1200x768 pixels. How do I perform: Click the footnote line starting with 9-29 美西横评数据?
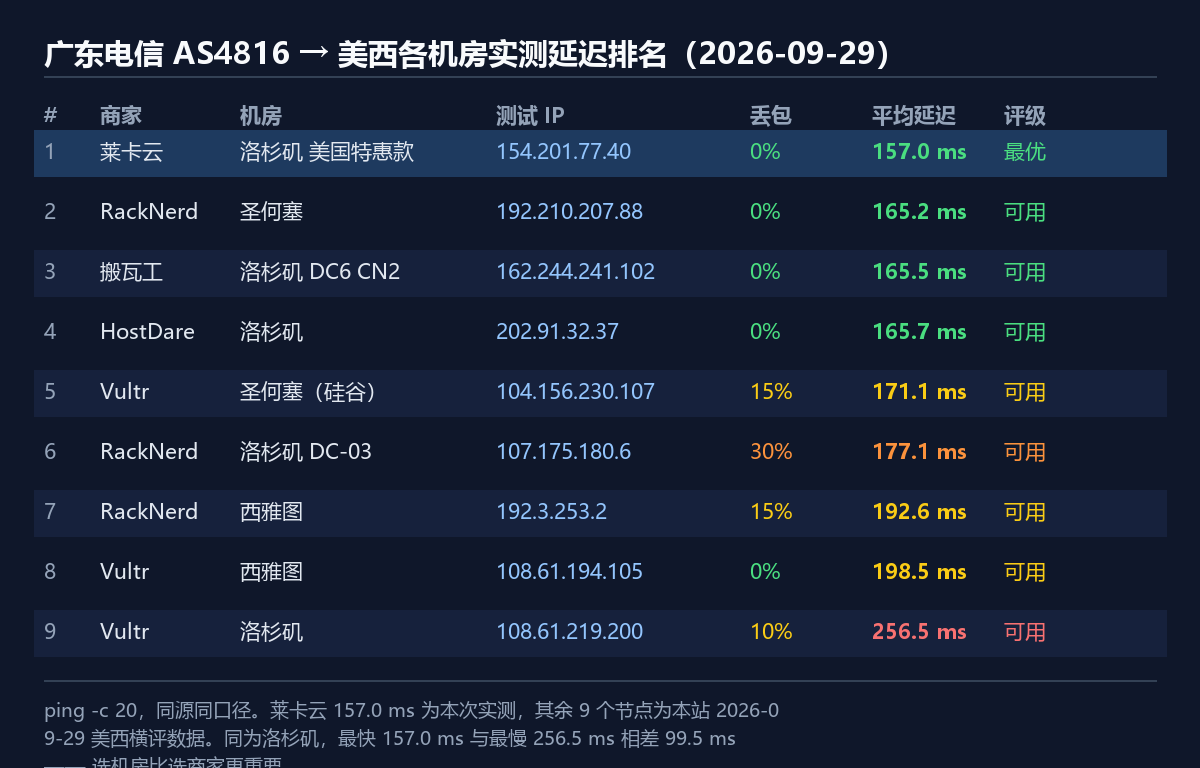point(390,739)
